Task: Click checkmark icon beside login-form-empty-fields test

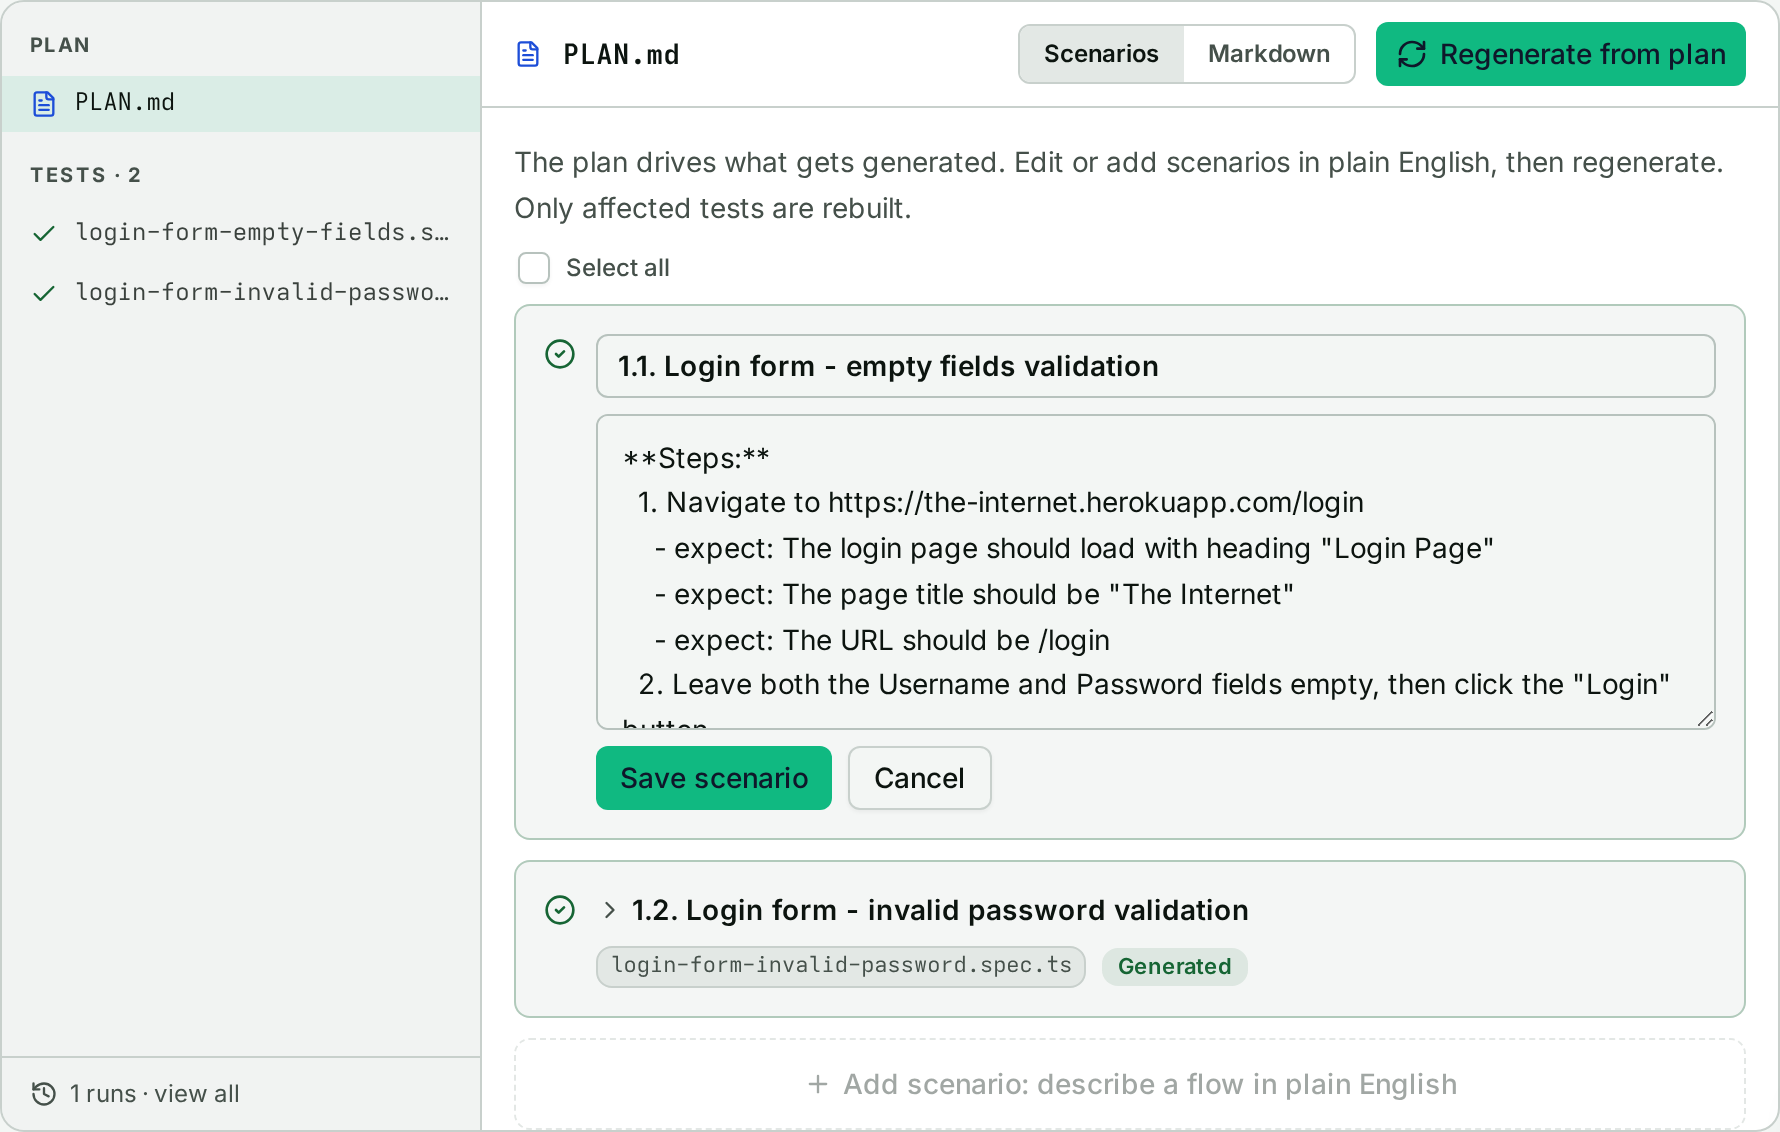Action: pos(43,233)
